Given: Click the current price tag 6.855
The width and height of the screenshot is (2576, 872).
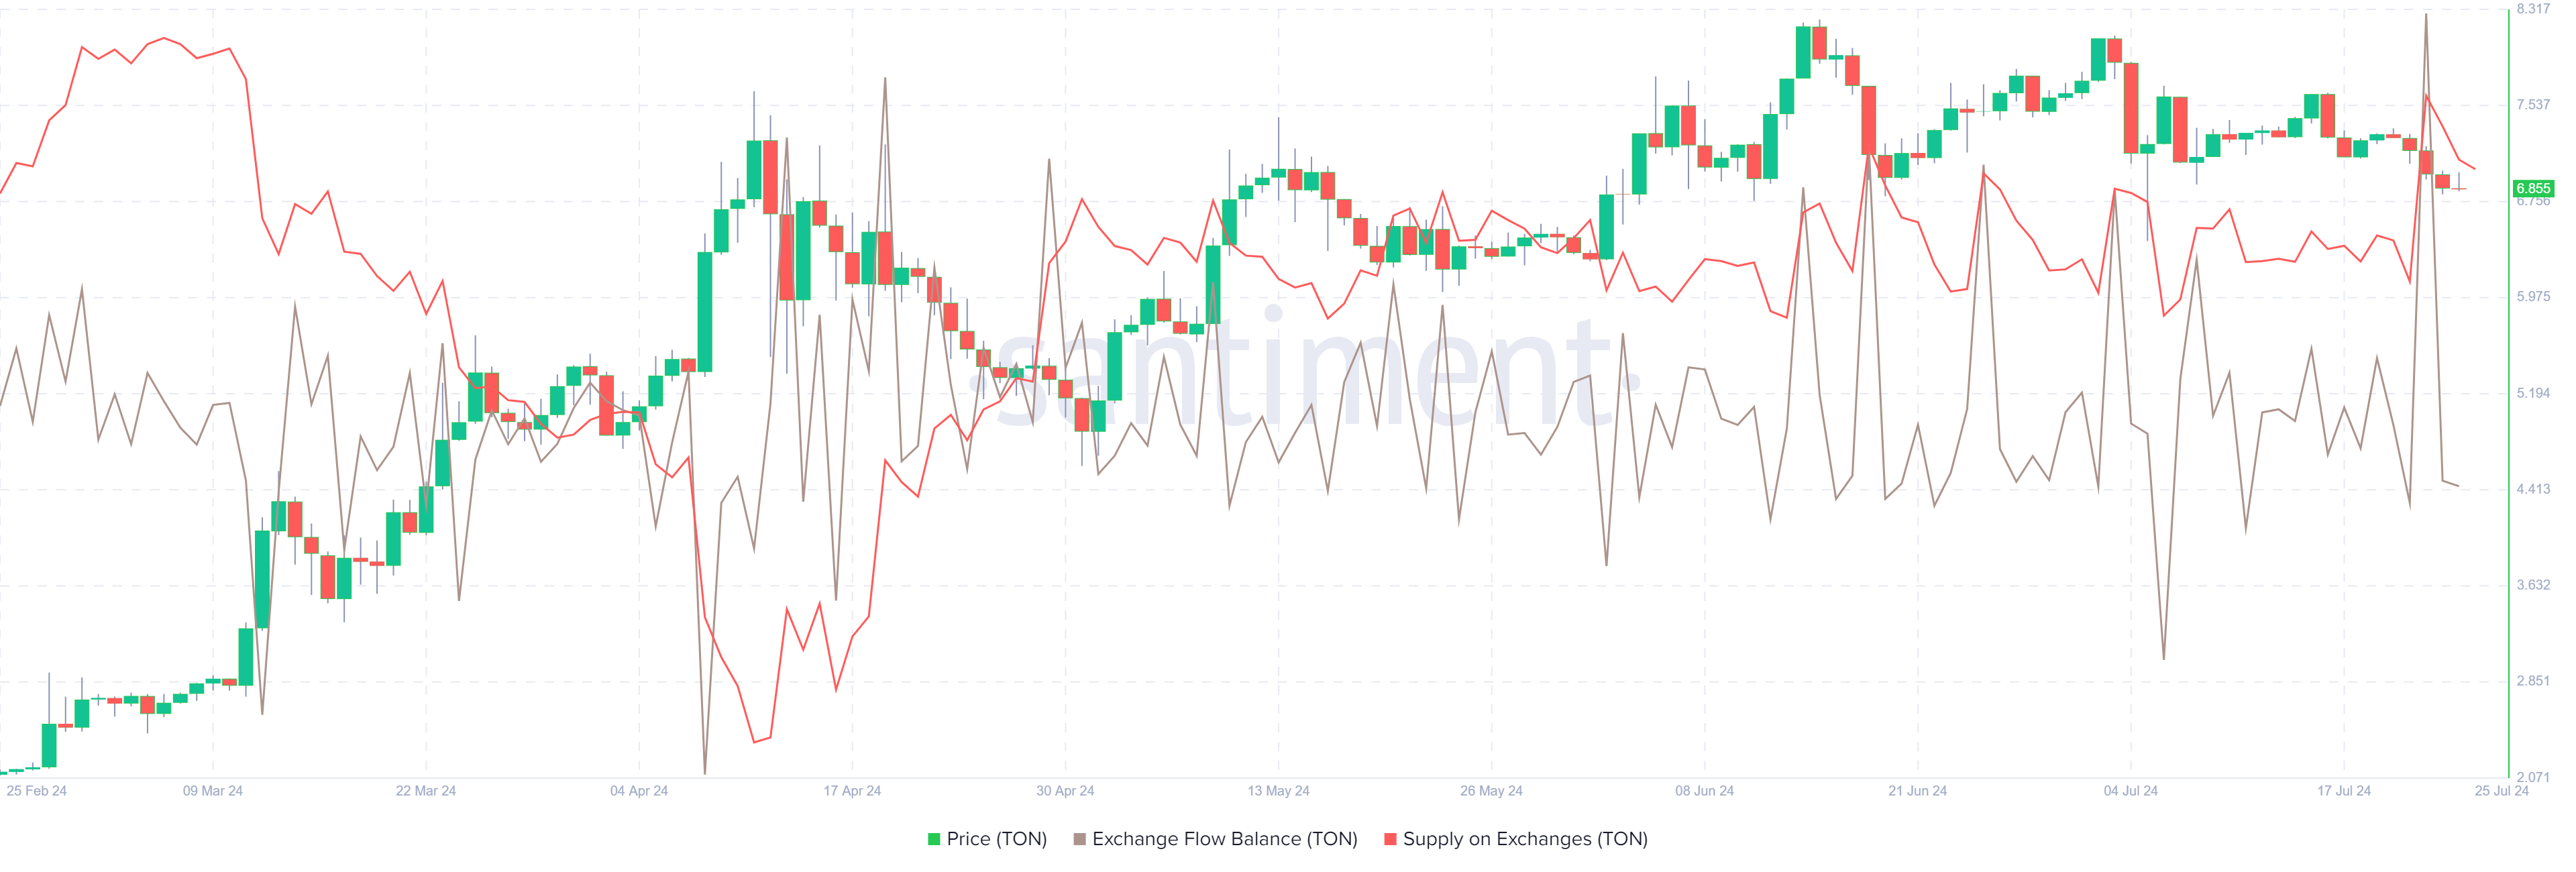Looking at the screenshot, I should coord(2533,188).
